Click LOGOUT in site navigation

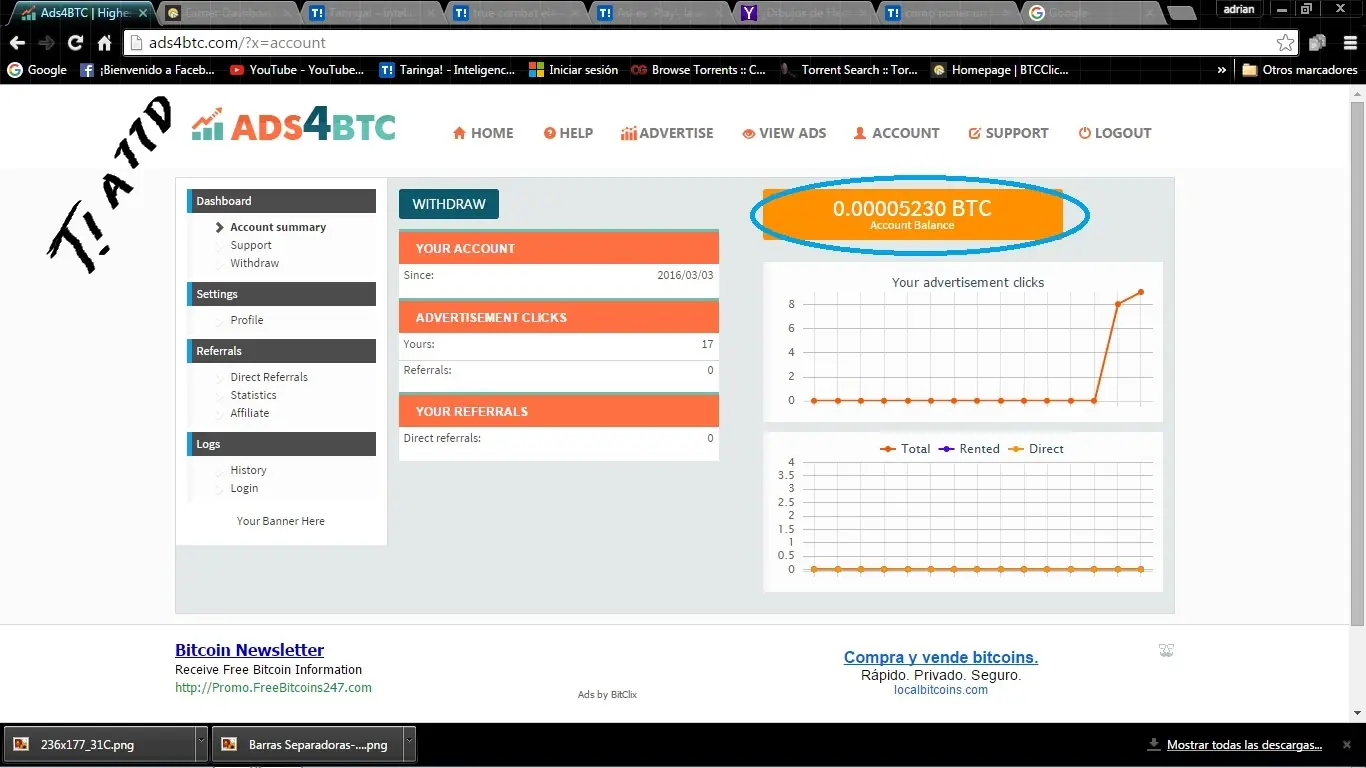1115,133
